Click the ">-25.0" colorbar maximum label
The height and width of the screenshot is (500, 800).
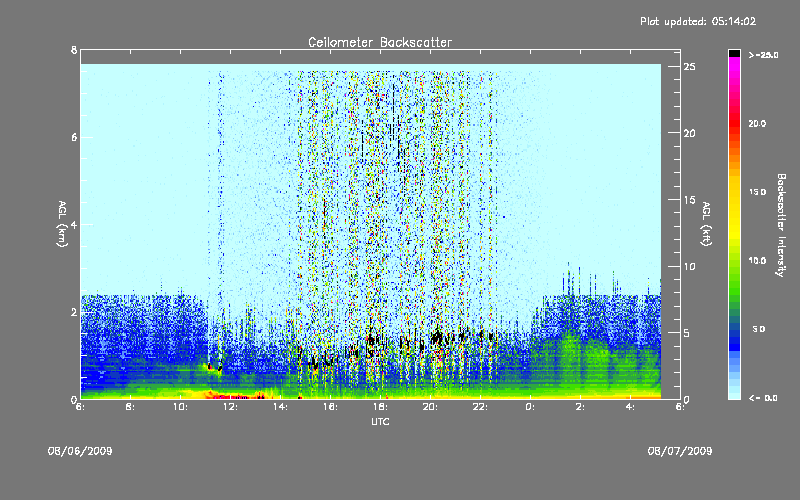763,55
